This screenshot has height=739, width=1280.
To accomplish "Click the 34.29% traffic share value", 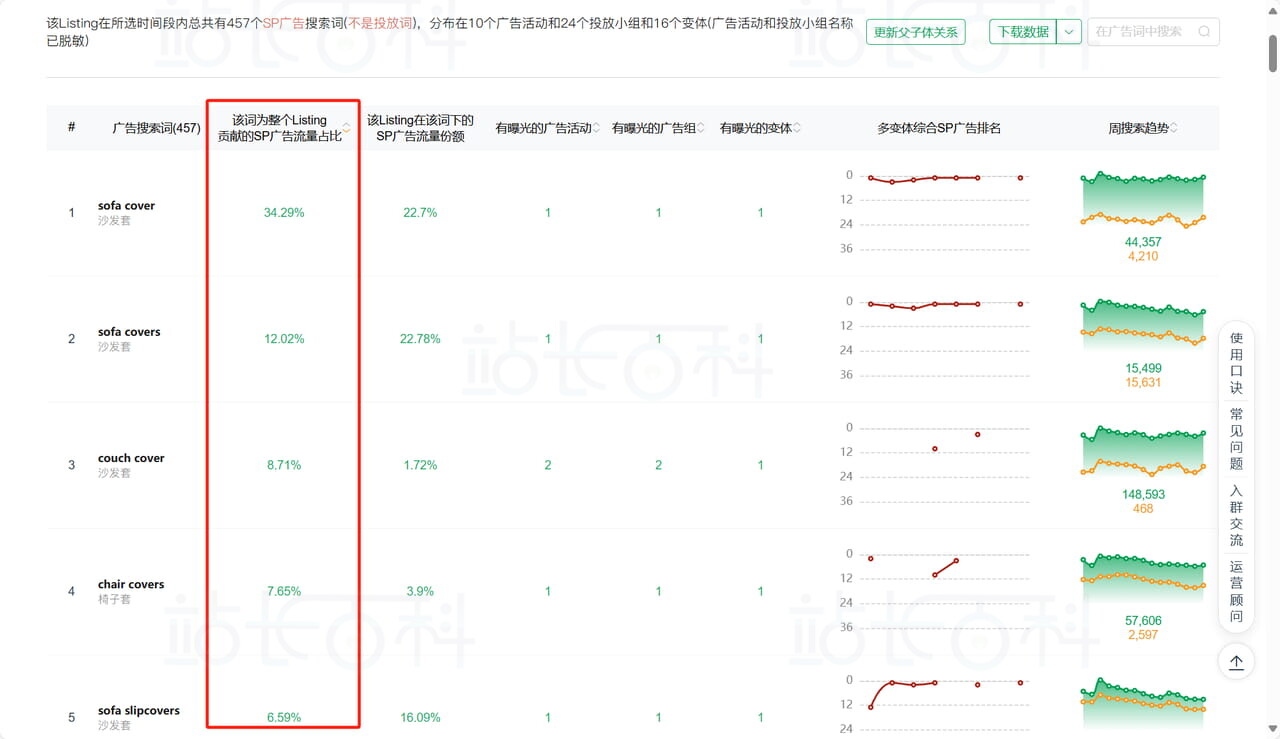I will 284,213.
